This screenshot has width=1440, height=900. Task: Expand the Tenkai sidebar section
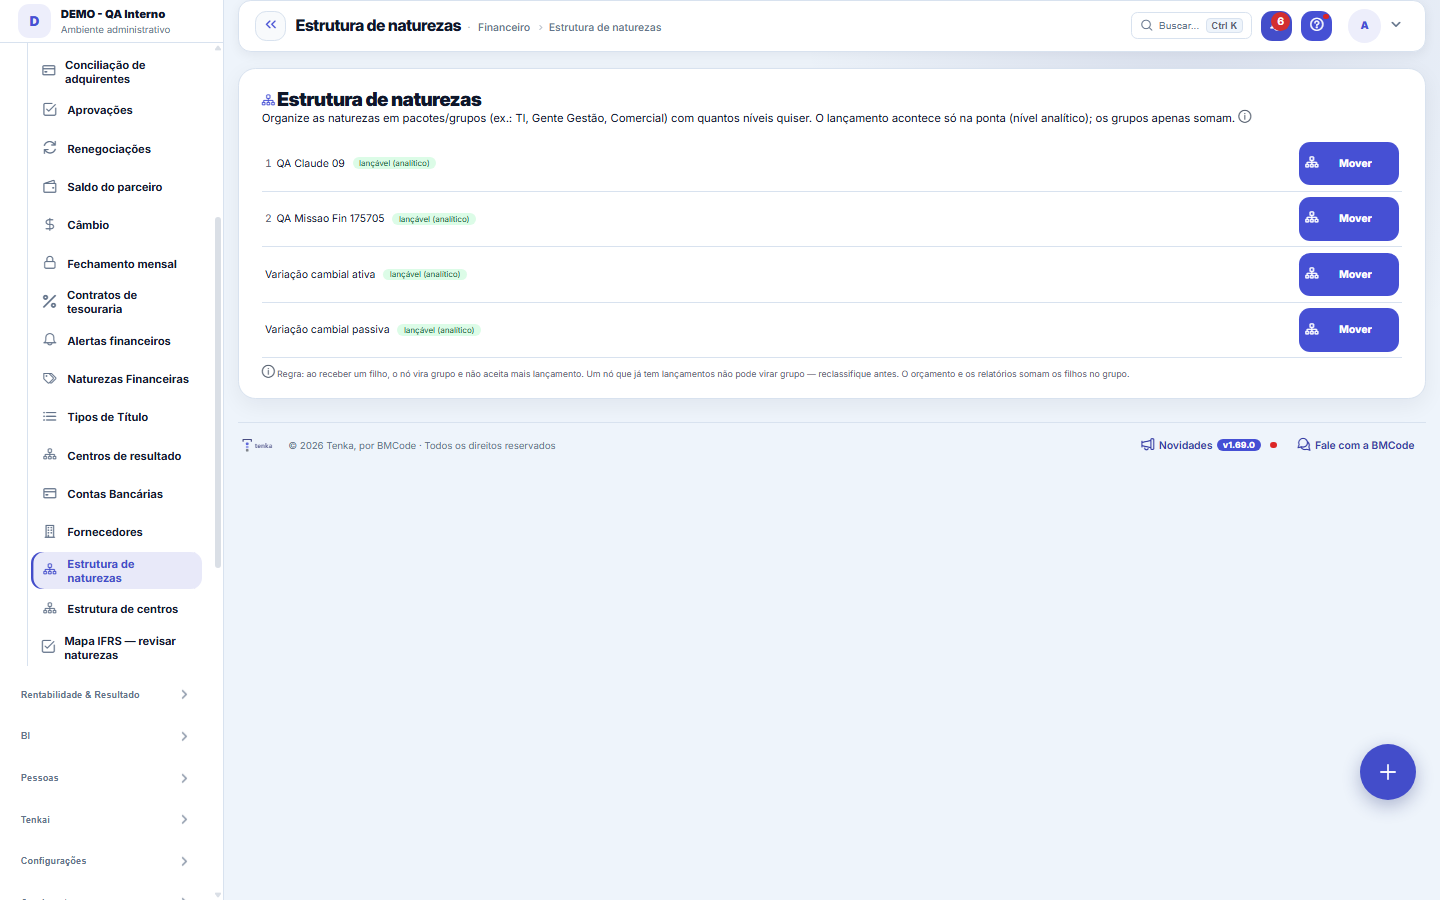(104, 820)
